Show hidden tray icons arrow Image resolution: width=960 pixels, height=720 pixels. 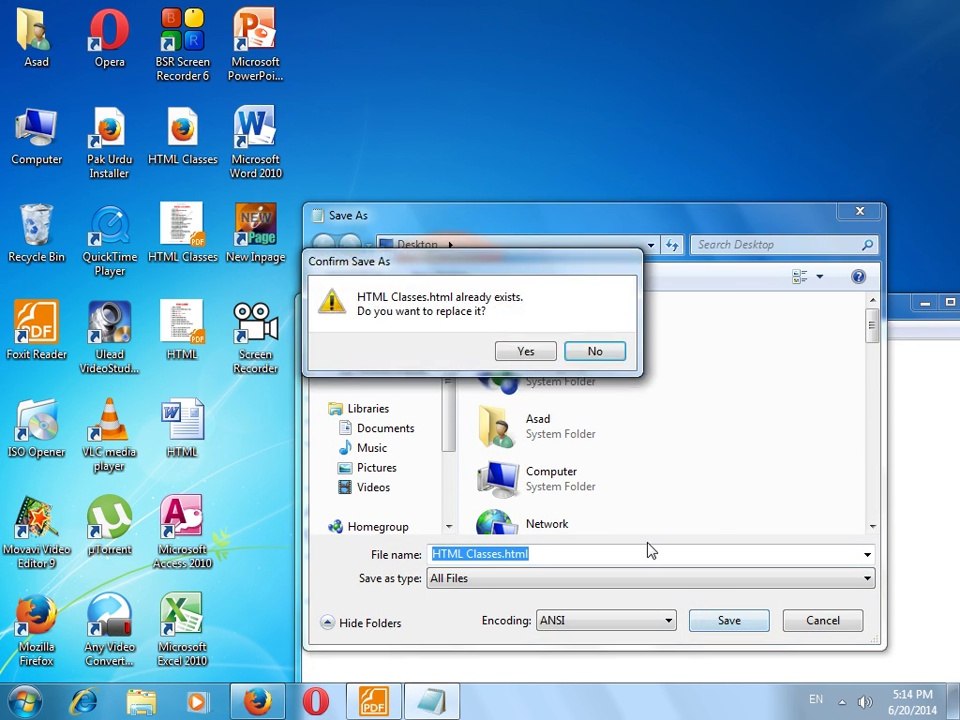[842, 702]
